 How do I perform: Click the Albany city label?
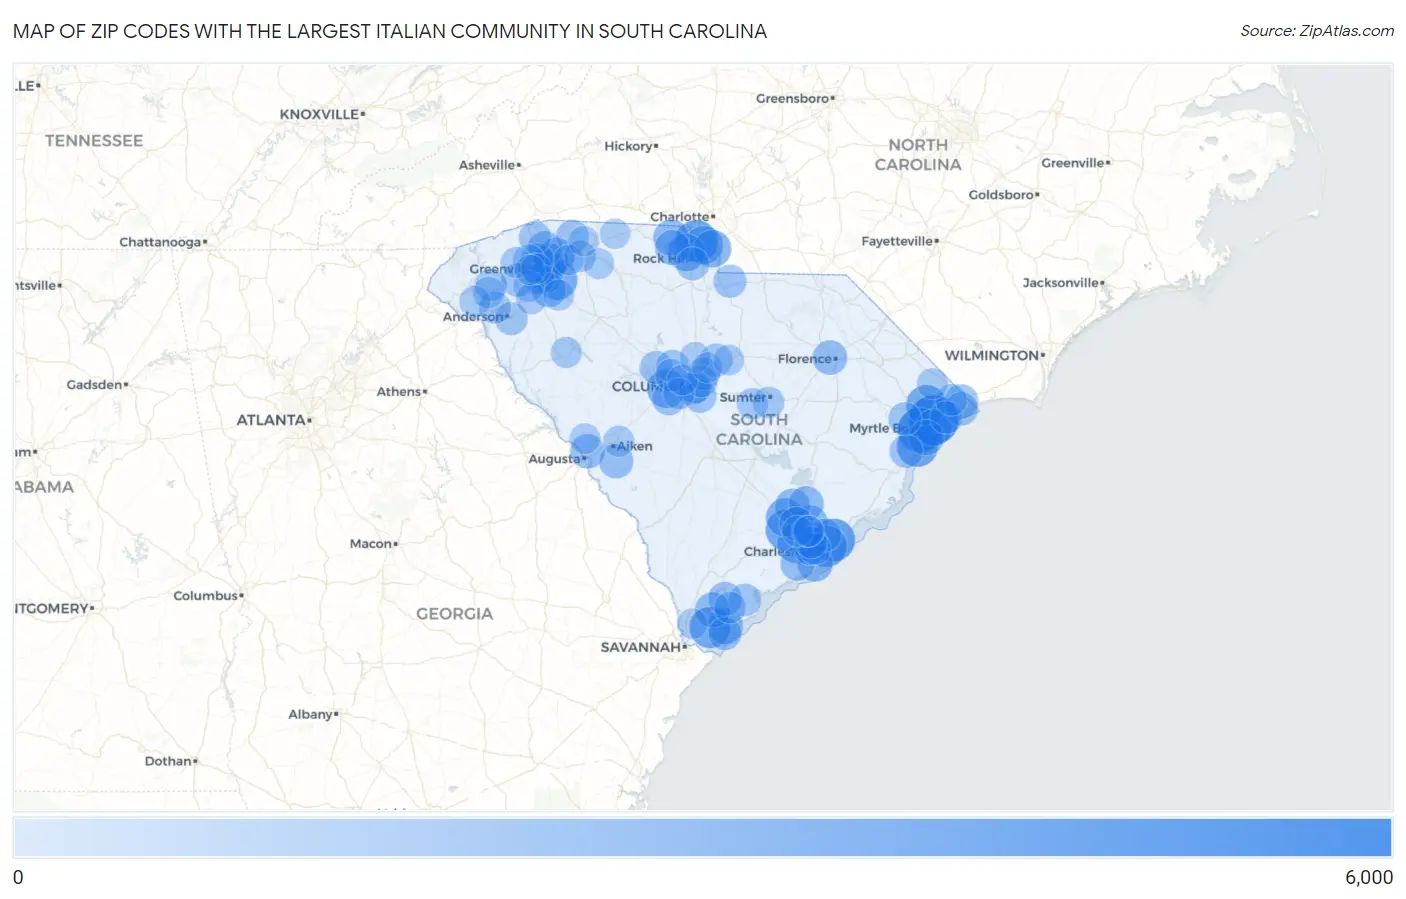(310, 714)
